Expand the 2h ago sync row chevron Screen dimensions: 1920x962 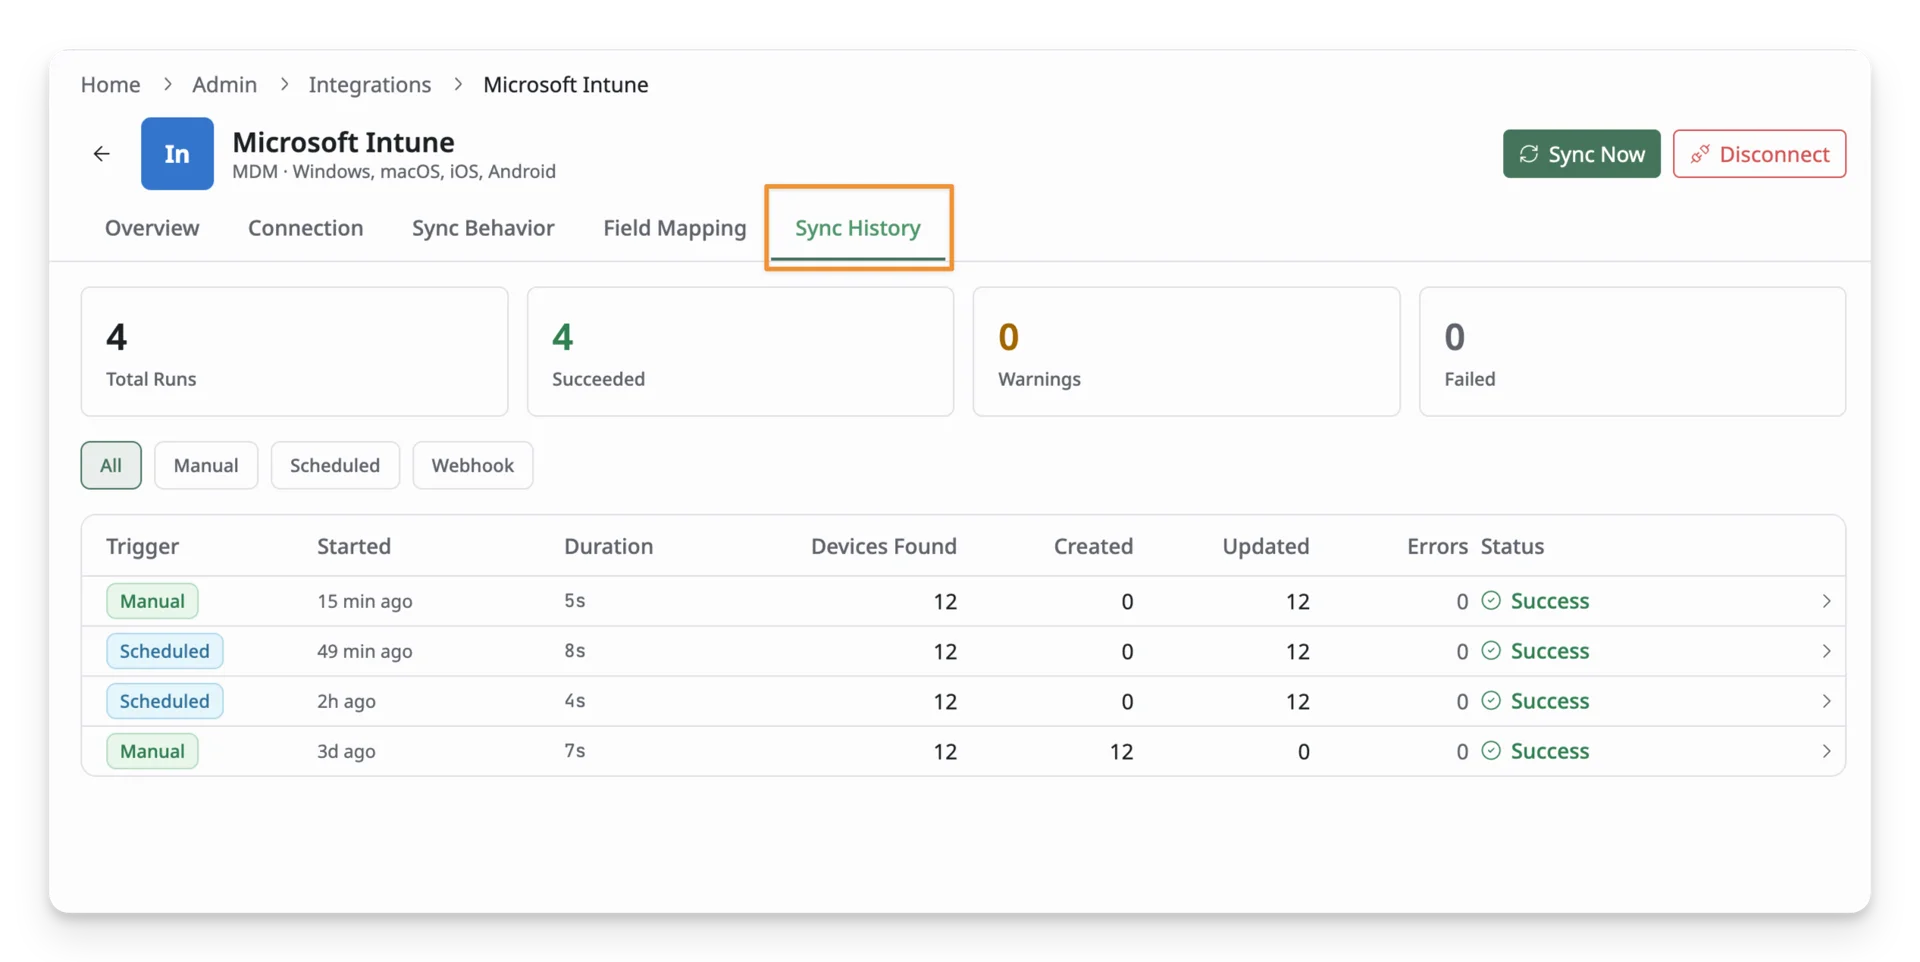(x=1826, y=701)
